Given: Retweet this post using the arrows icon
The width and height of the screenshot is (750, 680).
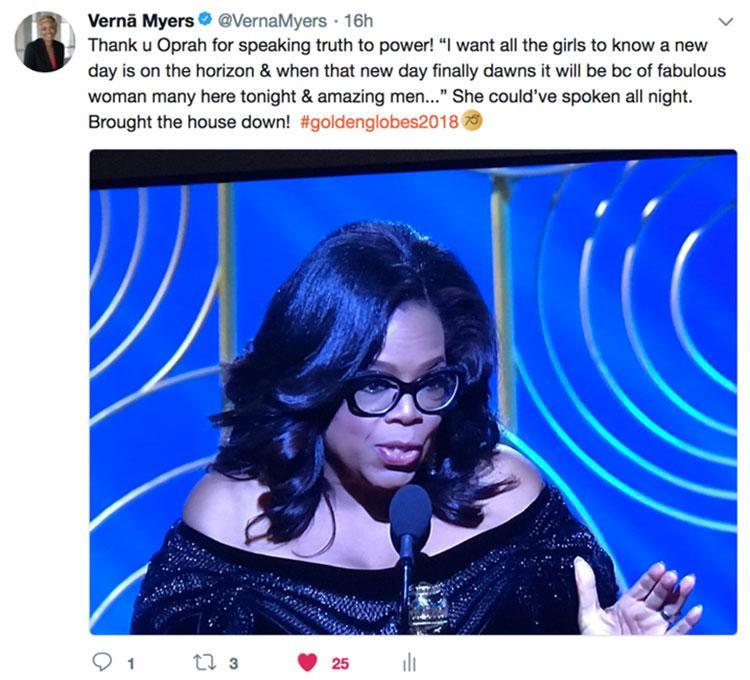Looking at the screenshot, I should point(204,663).
